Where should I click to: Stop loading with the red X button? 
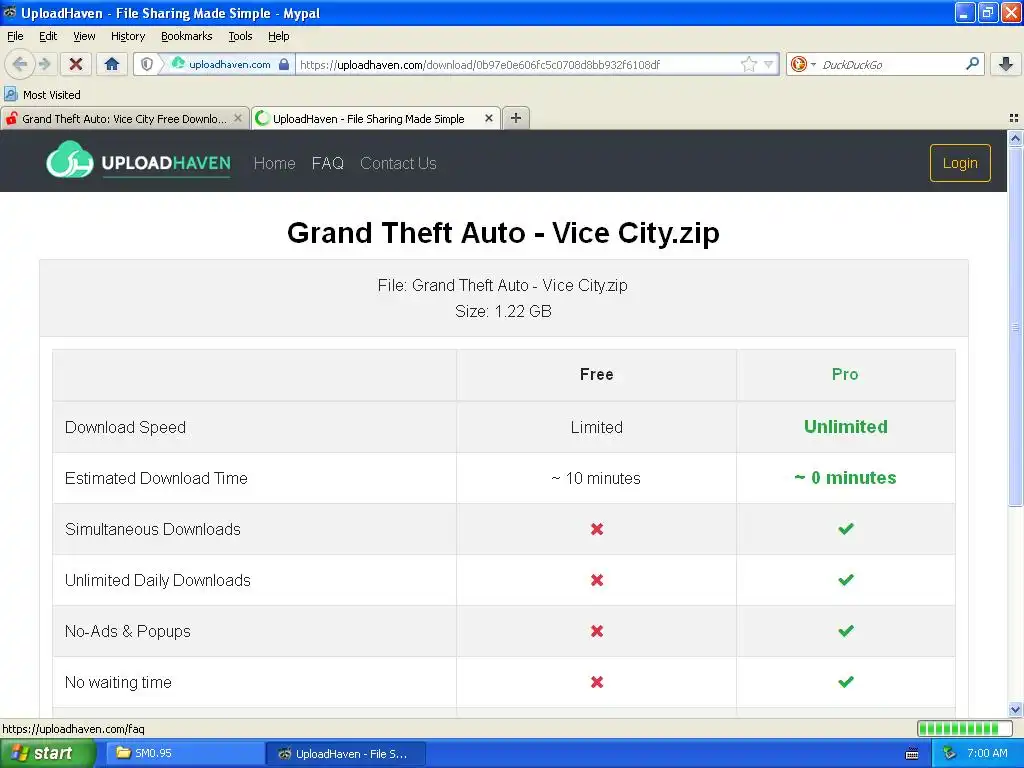tap(76, 64)
